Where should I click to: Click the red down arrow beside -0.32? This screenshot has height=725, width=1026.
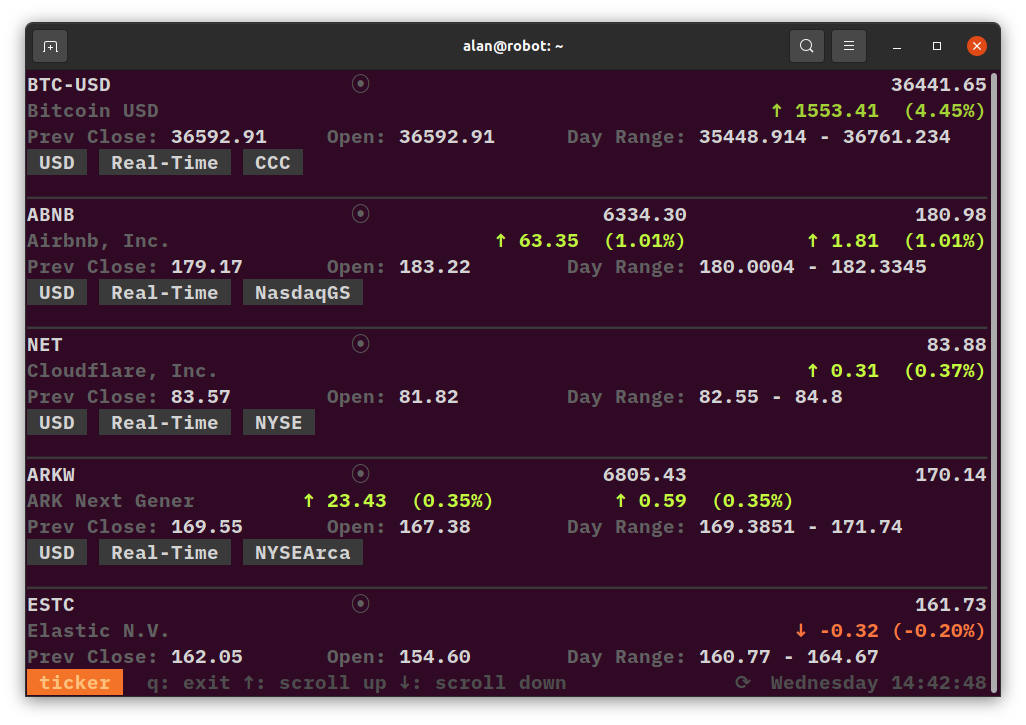(801, 631)
